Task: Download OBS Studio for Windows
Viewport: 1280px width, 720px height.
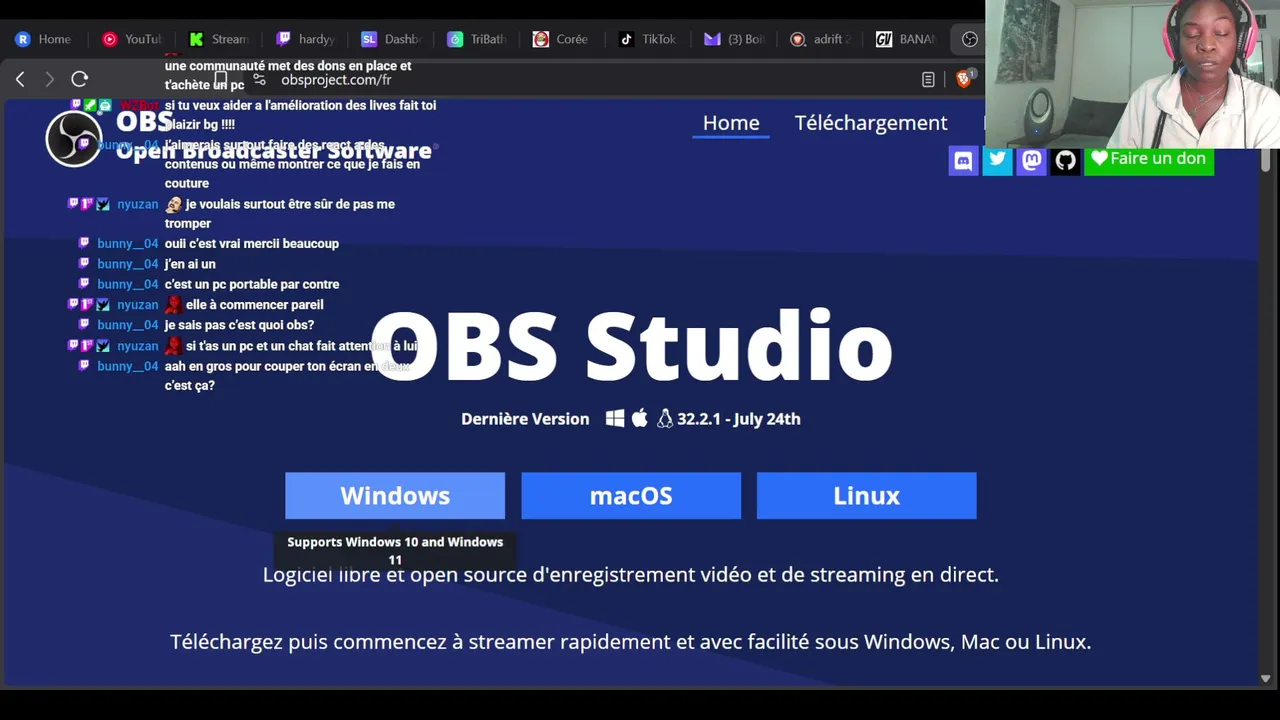Action: pos(395,496)
